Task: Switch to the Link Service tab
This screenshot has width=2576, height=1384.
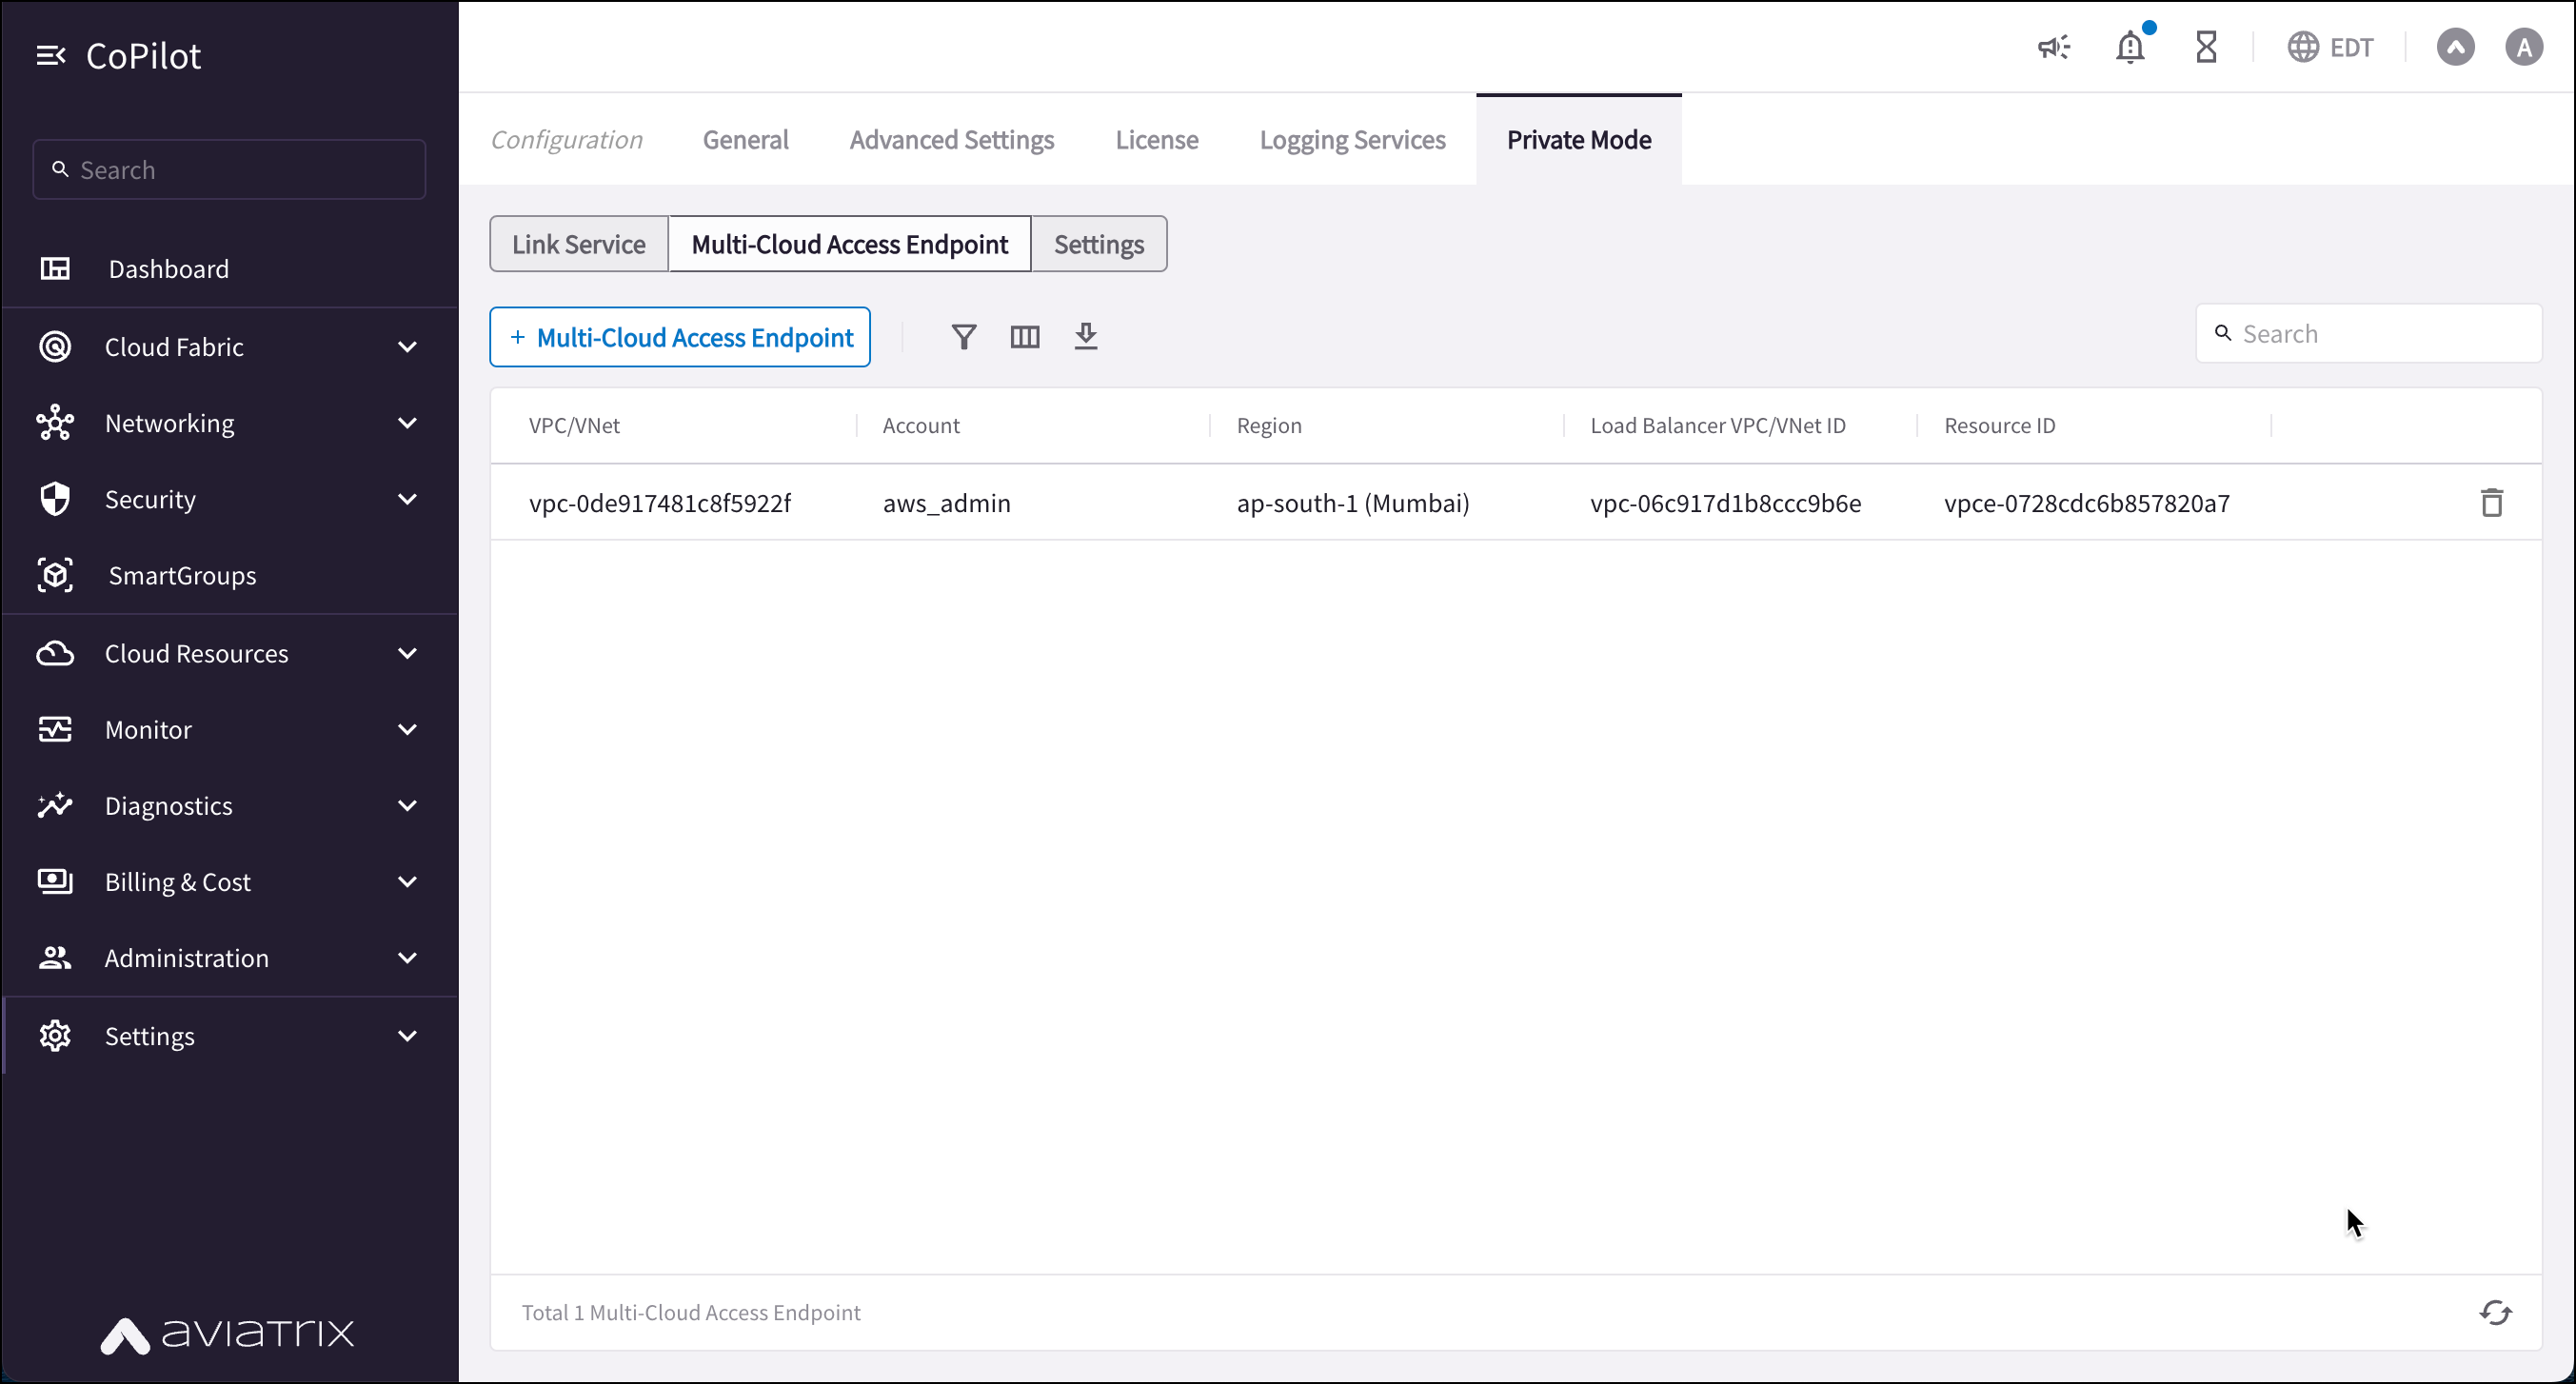Action: point(579,244)
